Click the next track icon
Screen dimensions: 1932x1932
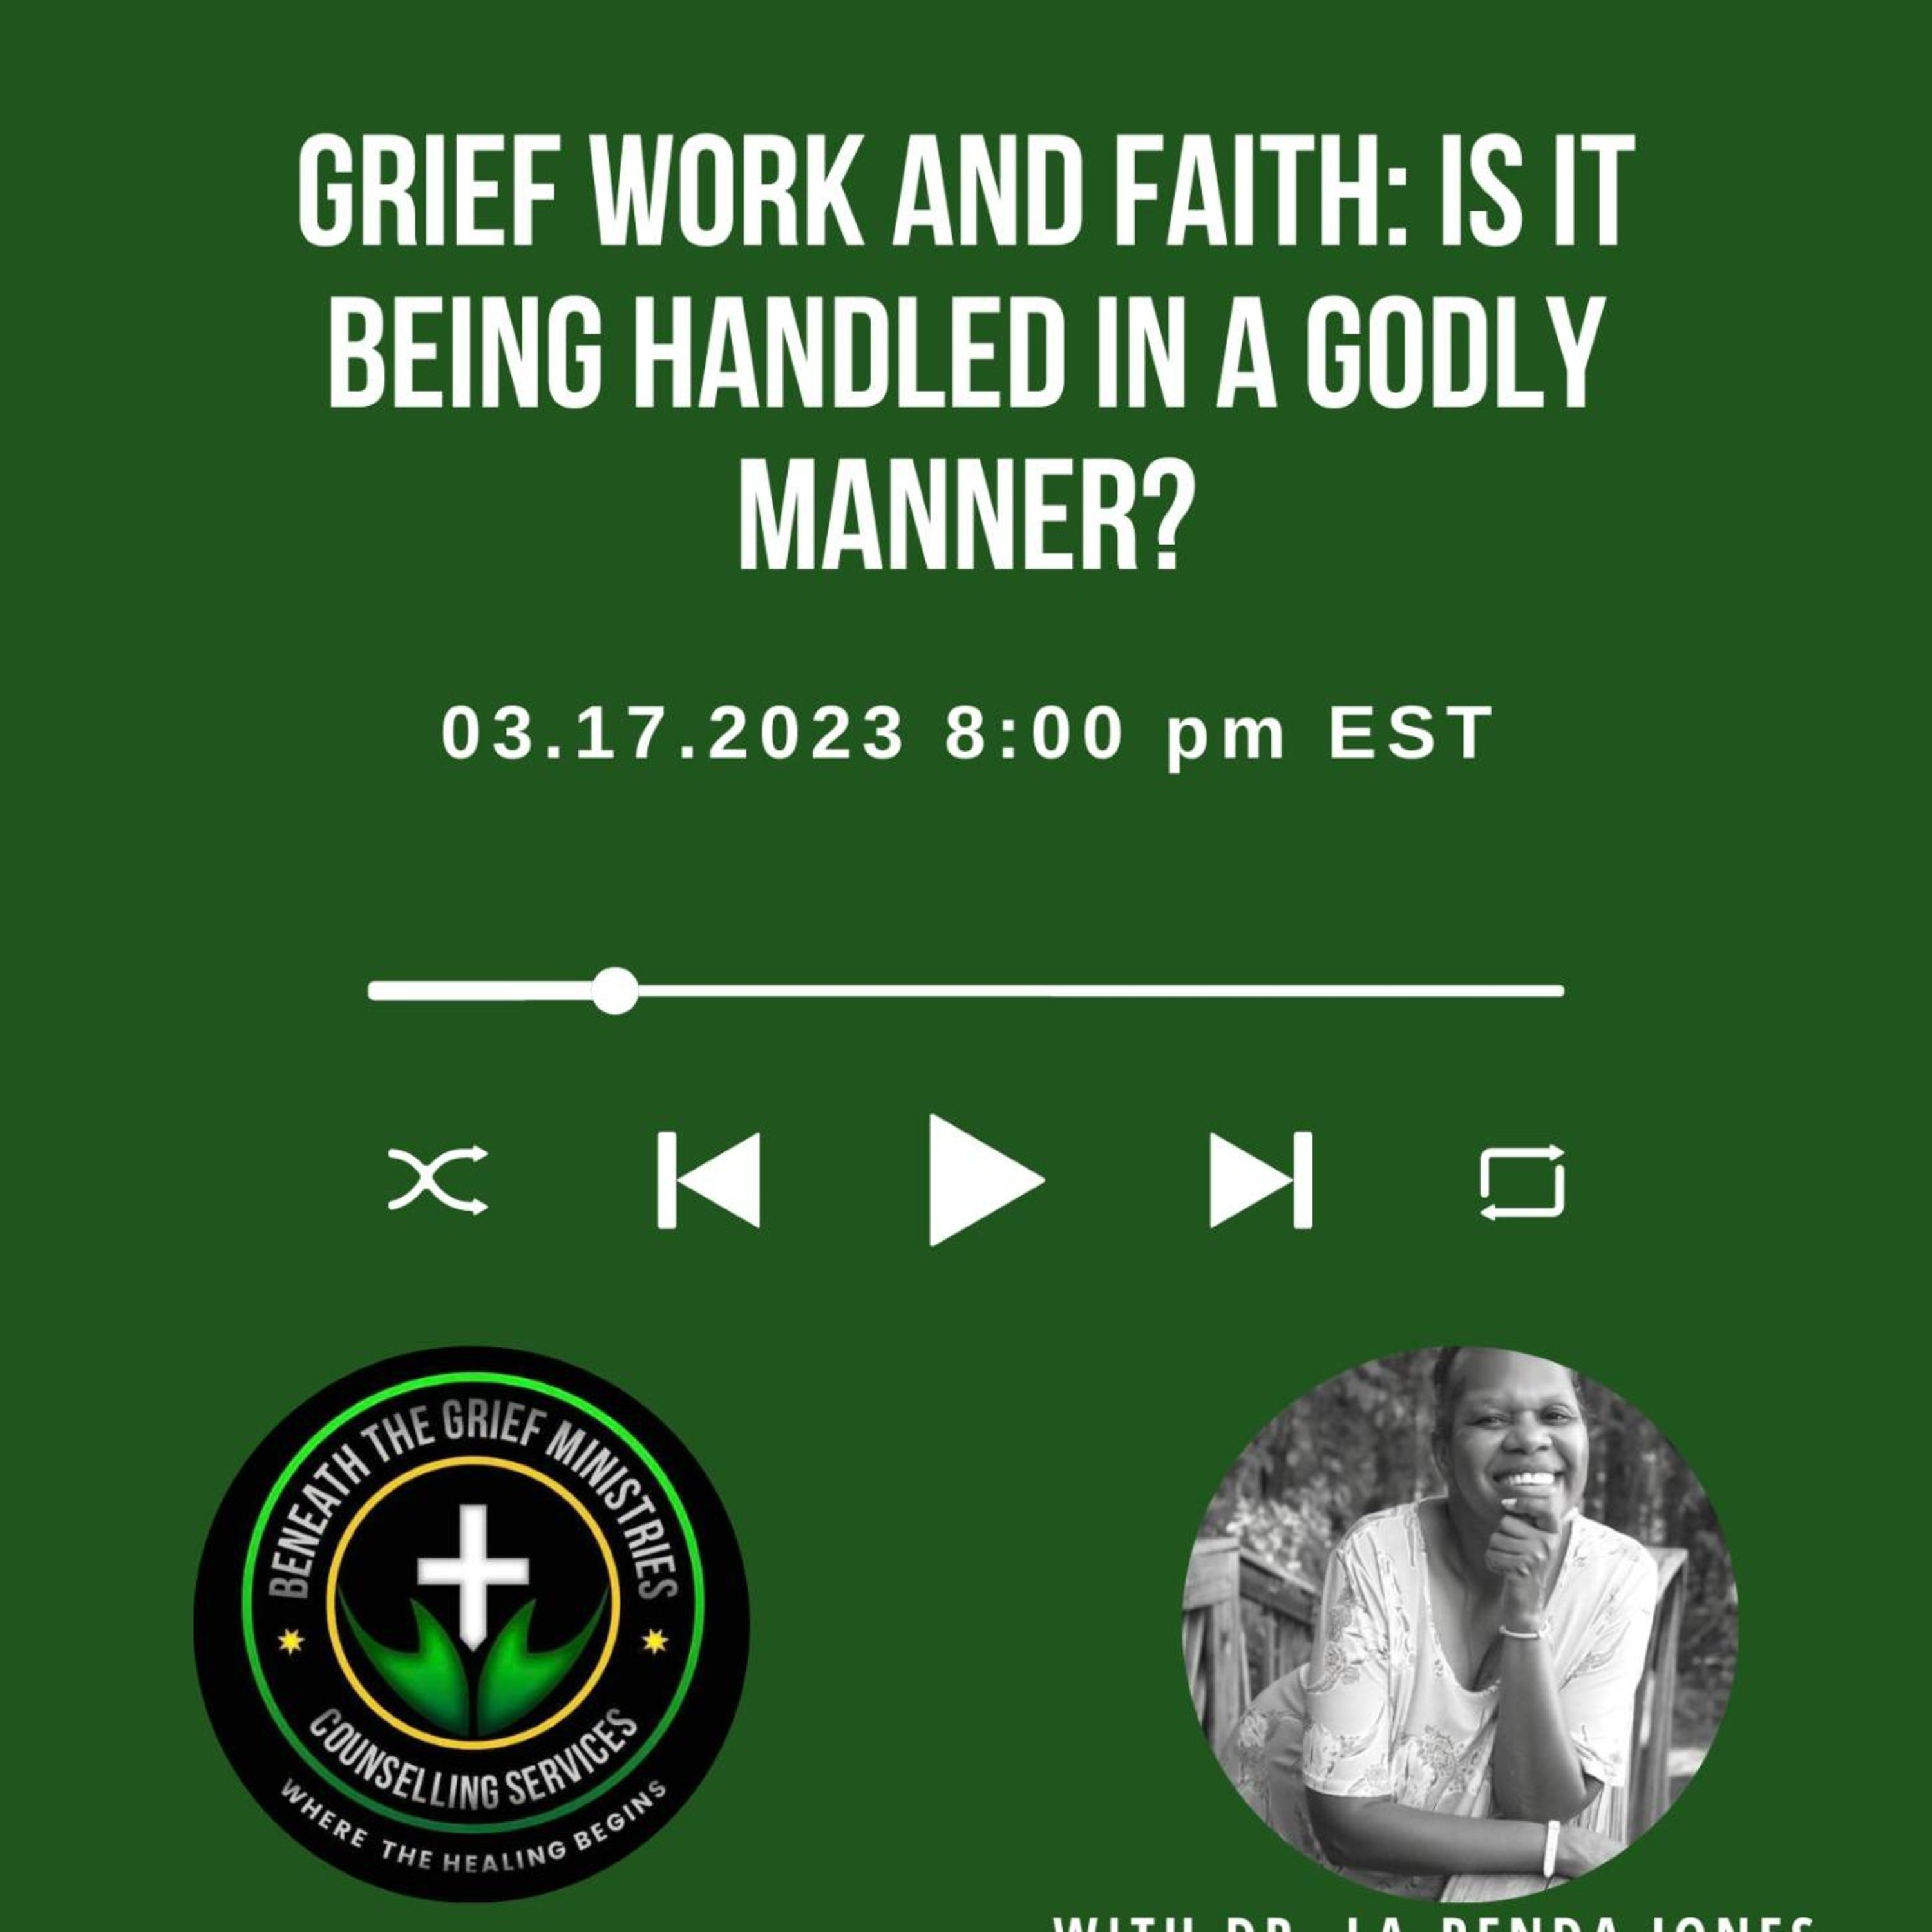pyautogui.click(x=1261, y=1180)
